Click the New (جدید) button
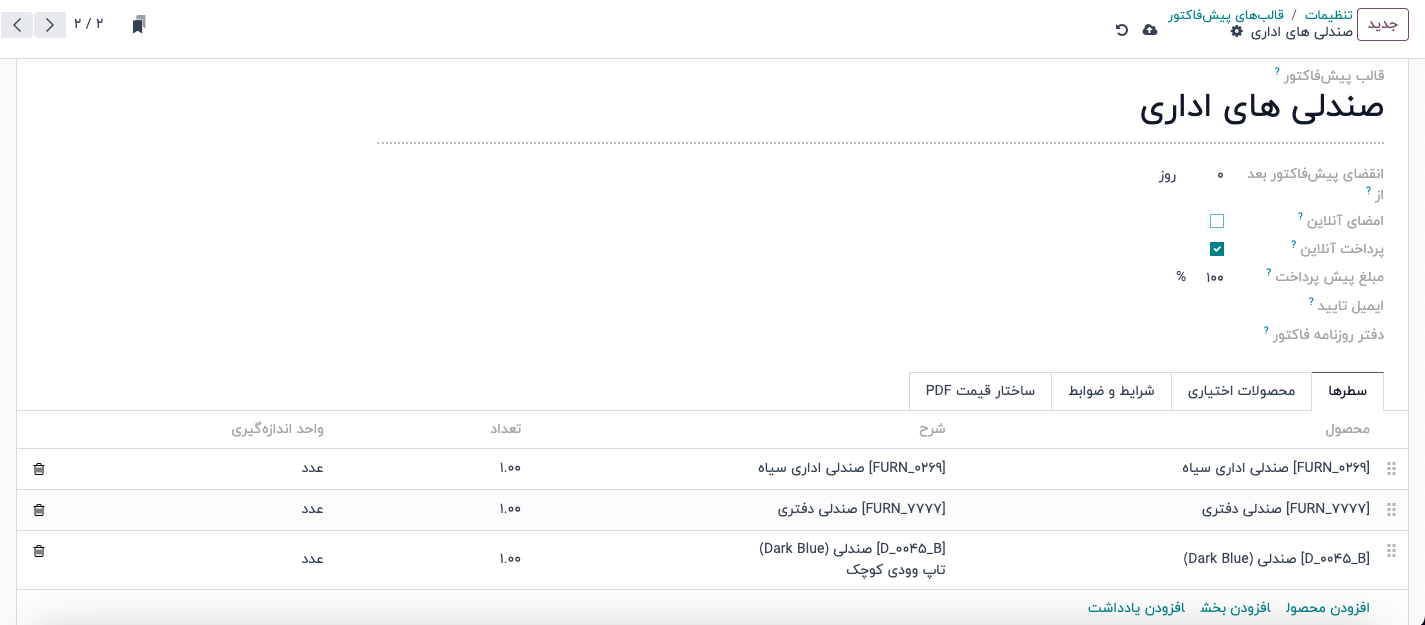 tap(1382, 24)
